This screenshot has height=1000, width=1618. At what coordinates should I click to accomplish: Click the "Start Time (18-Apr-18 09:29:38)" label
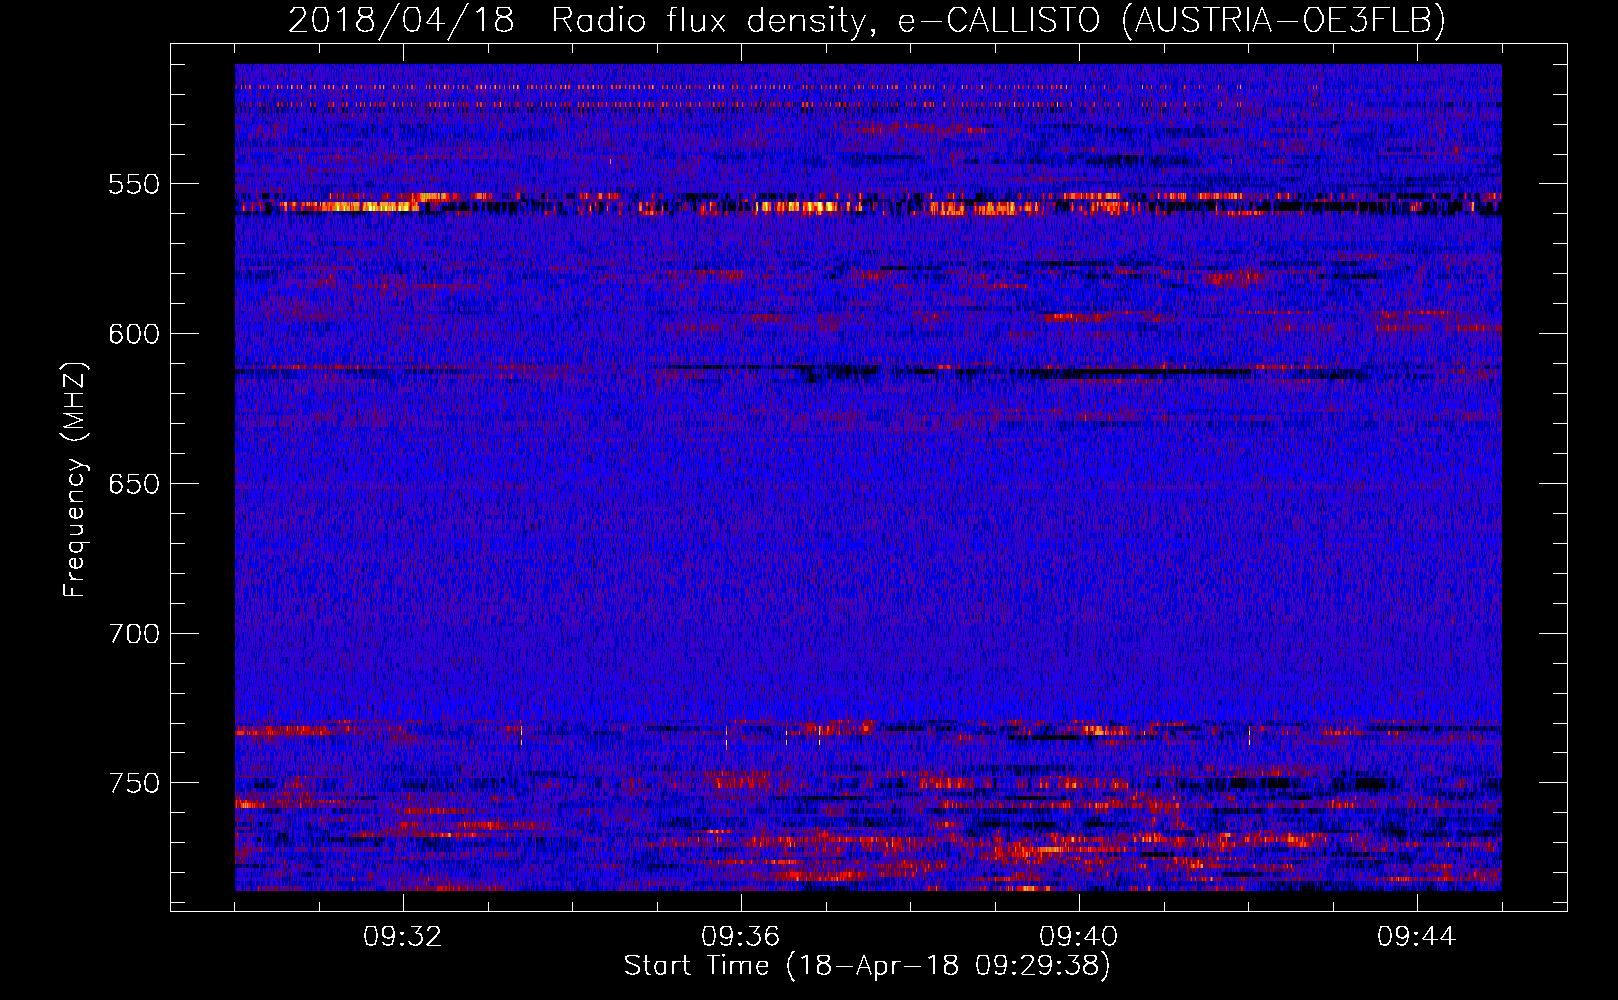867,966
